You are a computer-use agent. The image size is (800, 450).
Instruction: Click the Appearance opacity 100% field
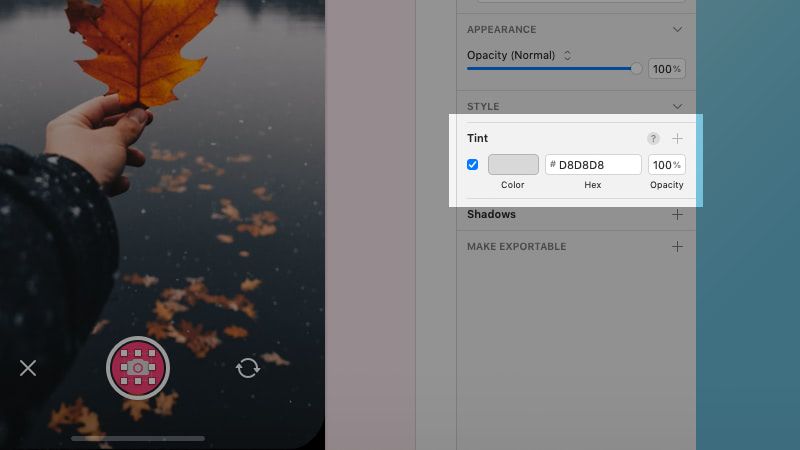[667, 68]
